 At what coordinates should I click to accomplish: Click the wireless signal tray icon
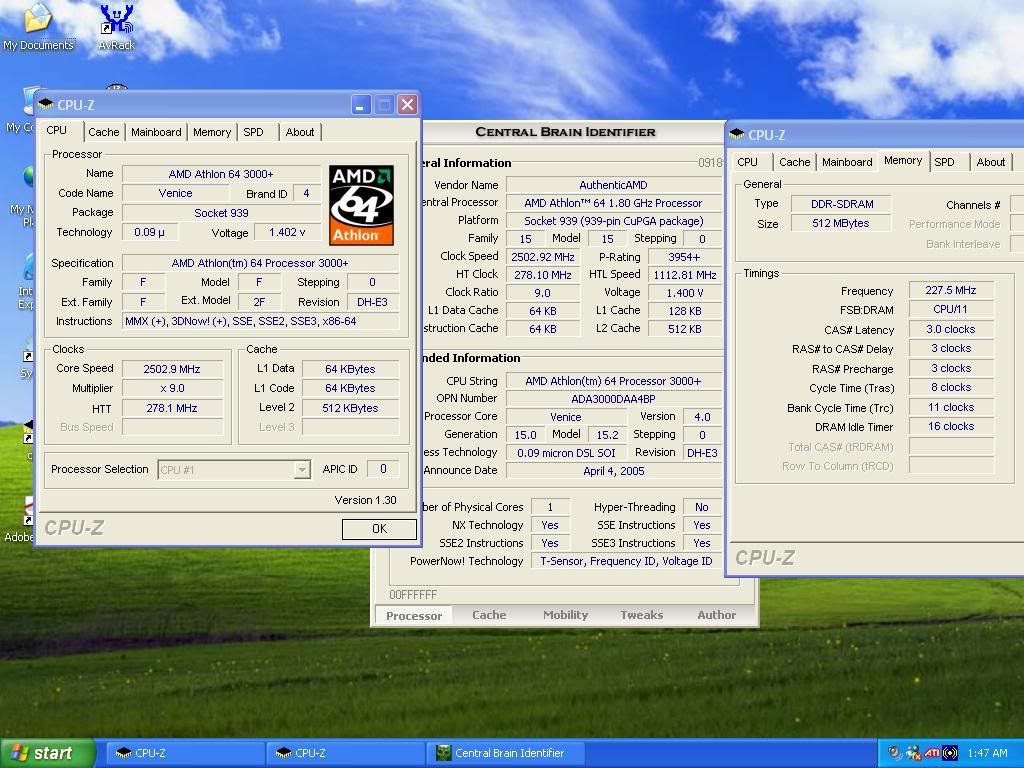[x=949, y=753]
